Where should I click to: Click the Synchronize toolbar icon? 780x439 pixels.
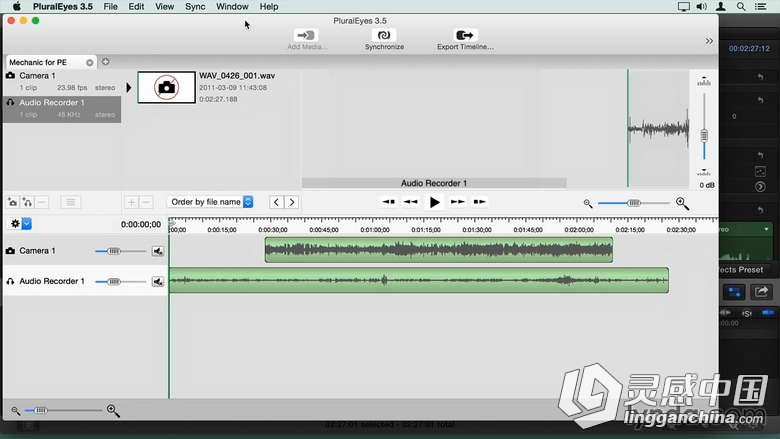click(x=384, y=35)
